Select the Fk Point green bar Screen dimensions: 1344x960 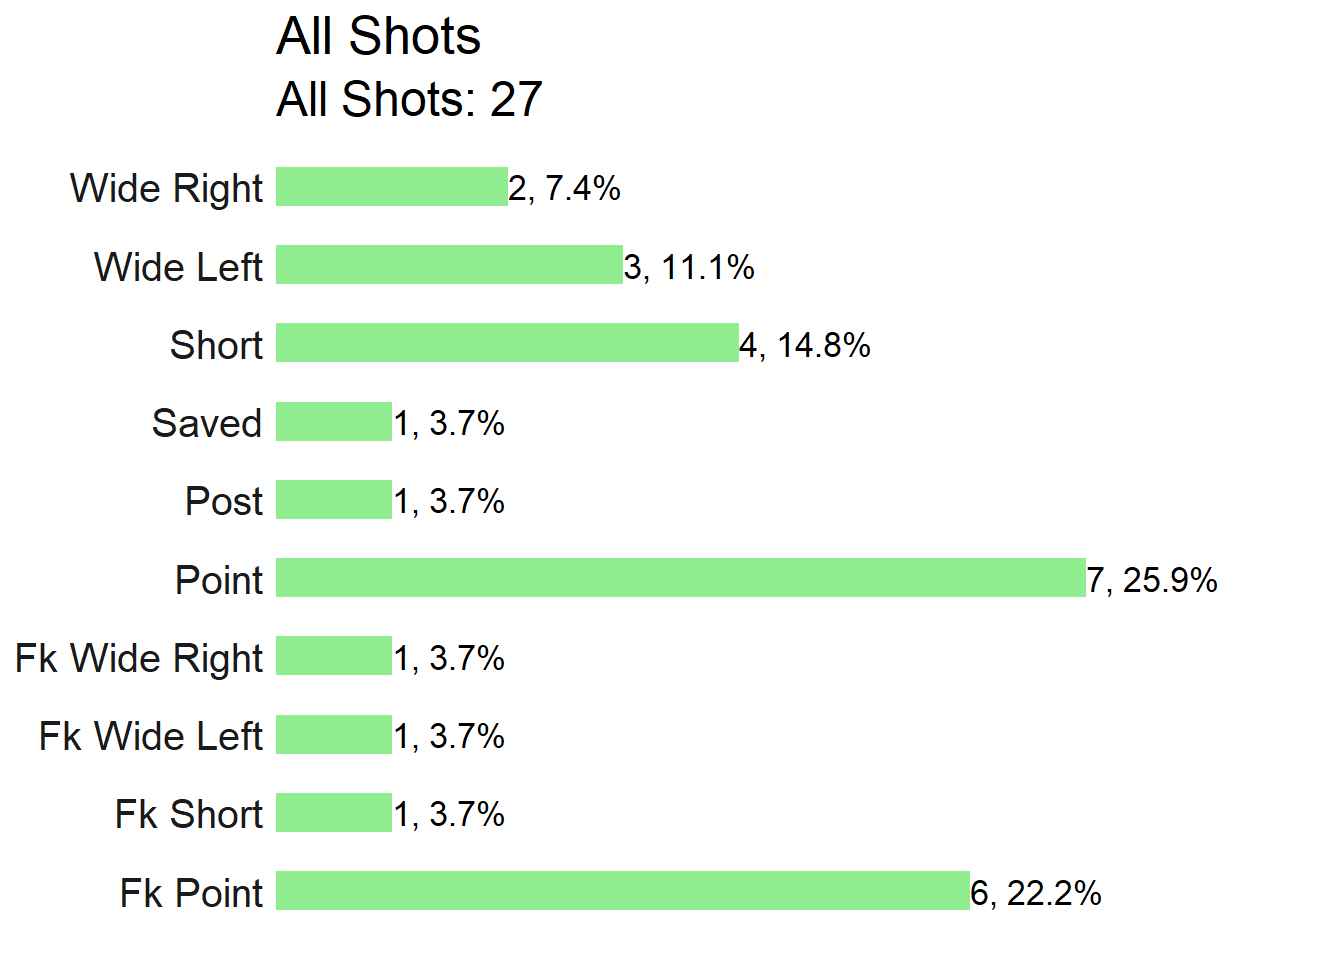pyautogui.click(x=623, y=891)
